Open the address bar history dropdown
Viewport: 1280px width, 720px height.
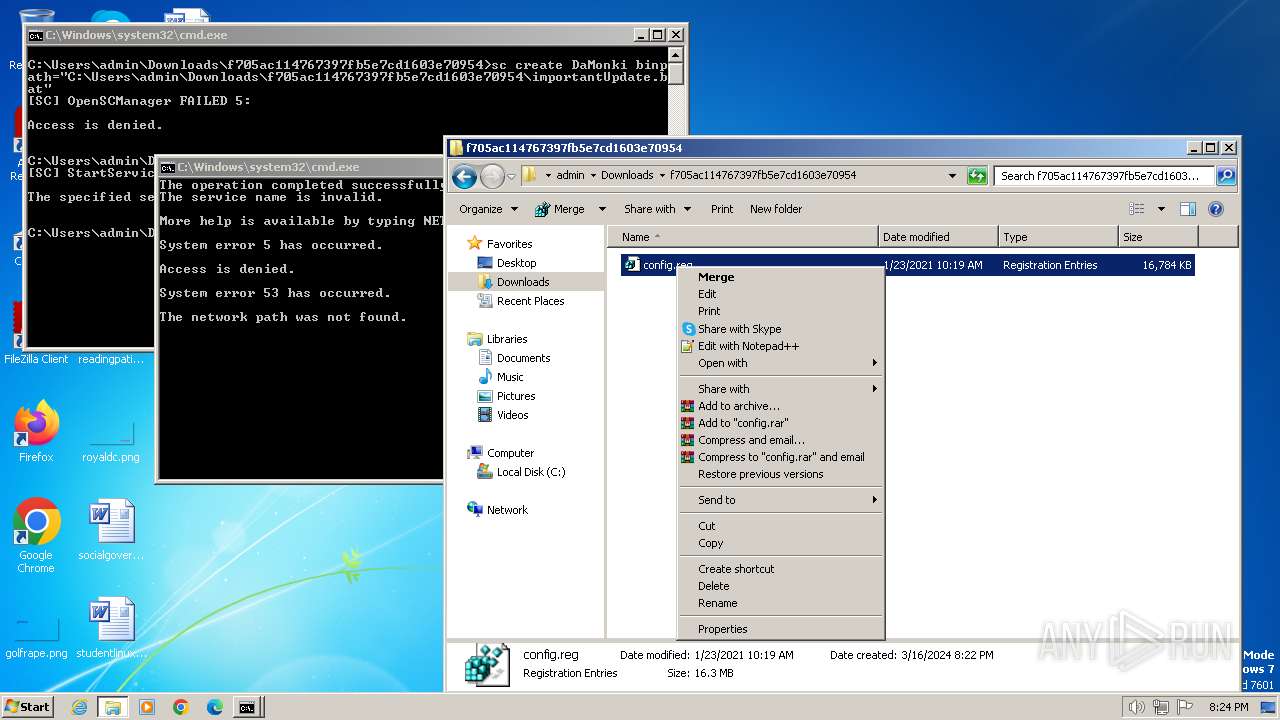(x=952, y=176)
